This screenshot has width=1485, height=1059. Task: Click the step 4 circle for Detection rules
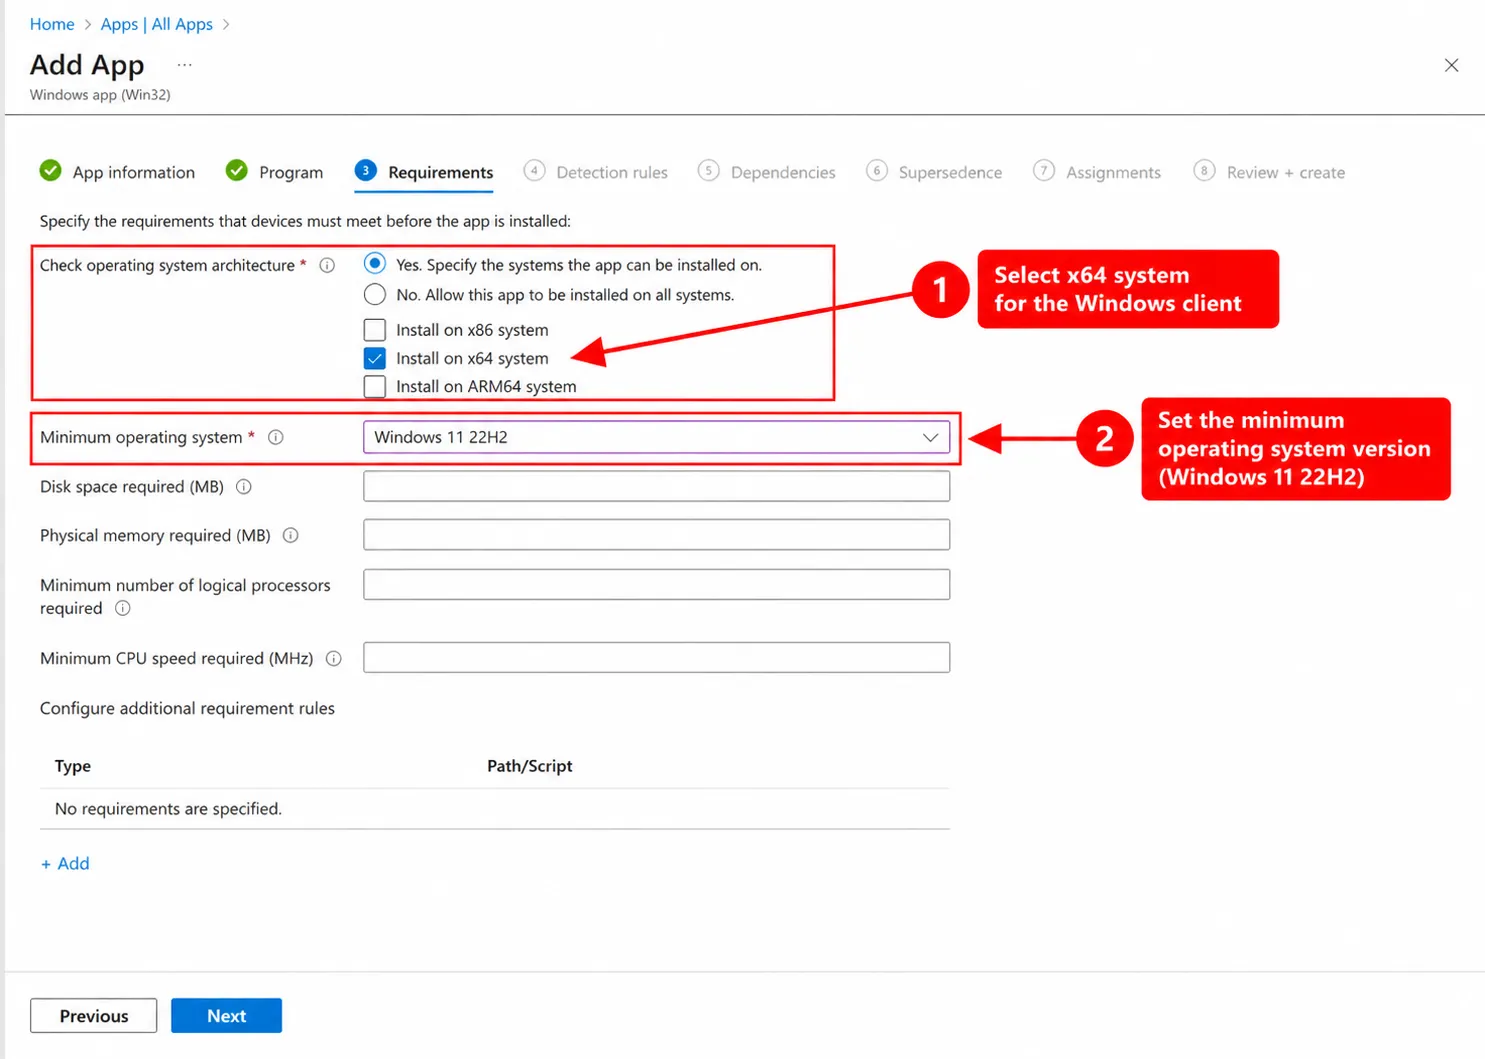(534, 171)
